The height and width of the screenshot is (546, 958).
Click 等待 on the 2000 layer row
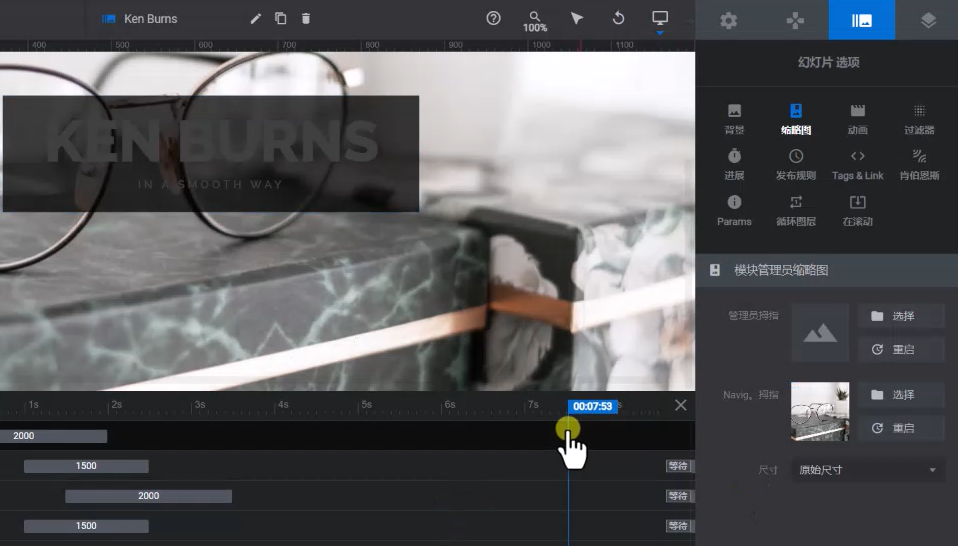678,496
